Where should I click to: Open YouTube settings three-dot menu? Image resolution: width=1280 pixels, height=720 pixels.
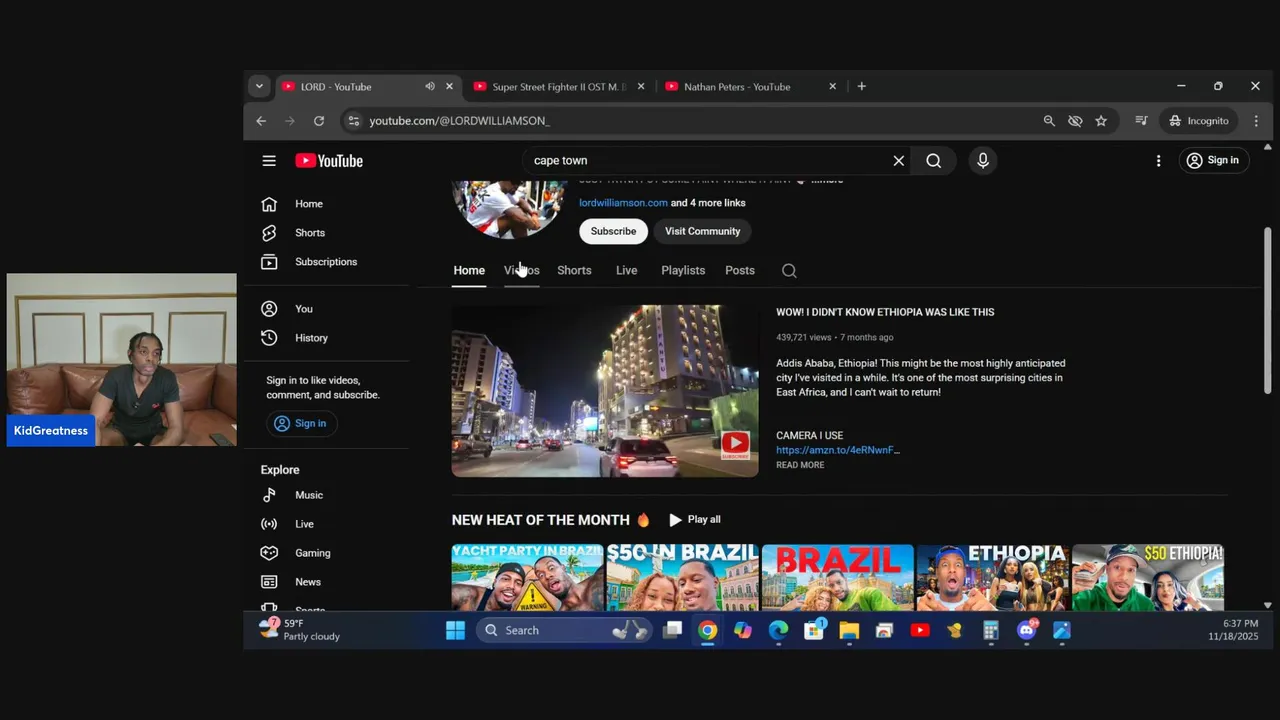pyautogui.click(x=1158, y=161)
